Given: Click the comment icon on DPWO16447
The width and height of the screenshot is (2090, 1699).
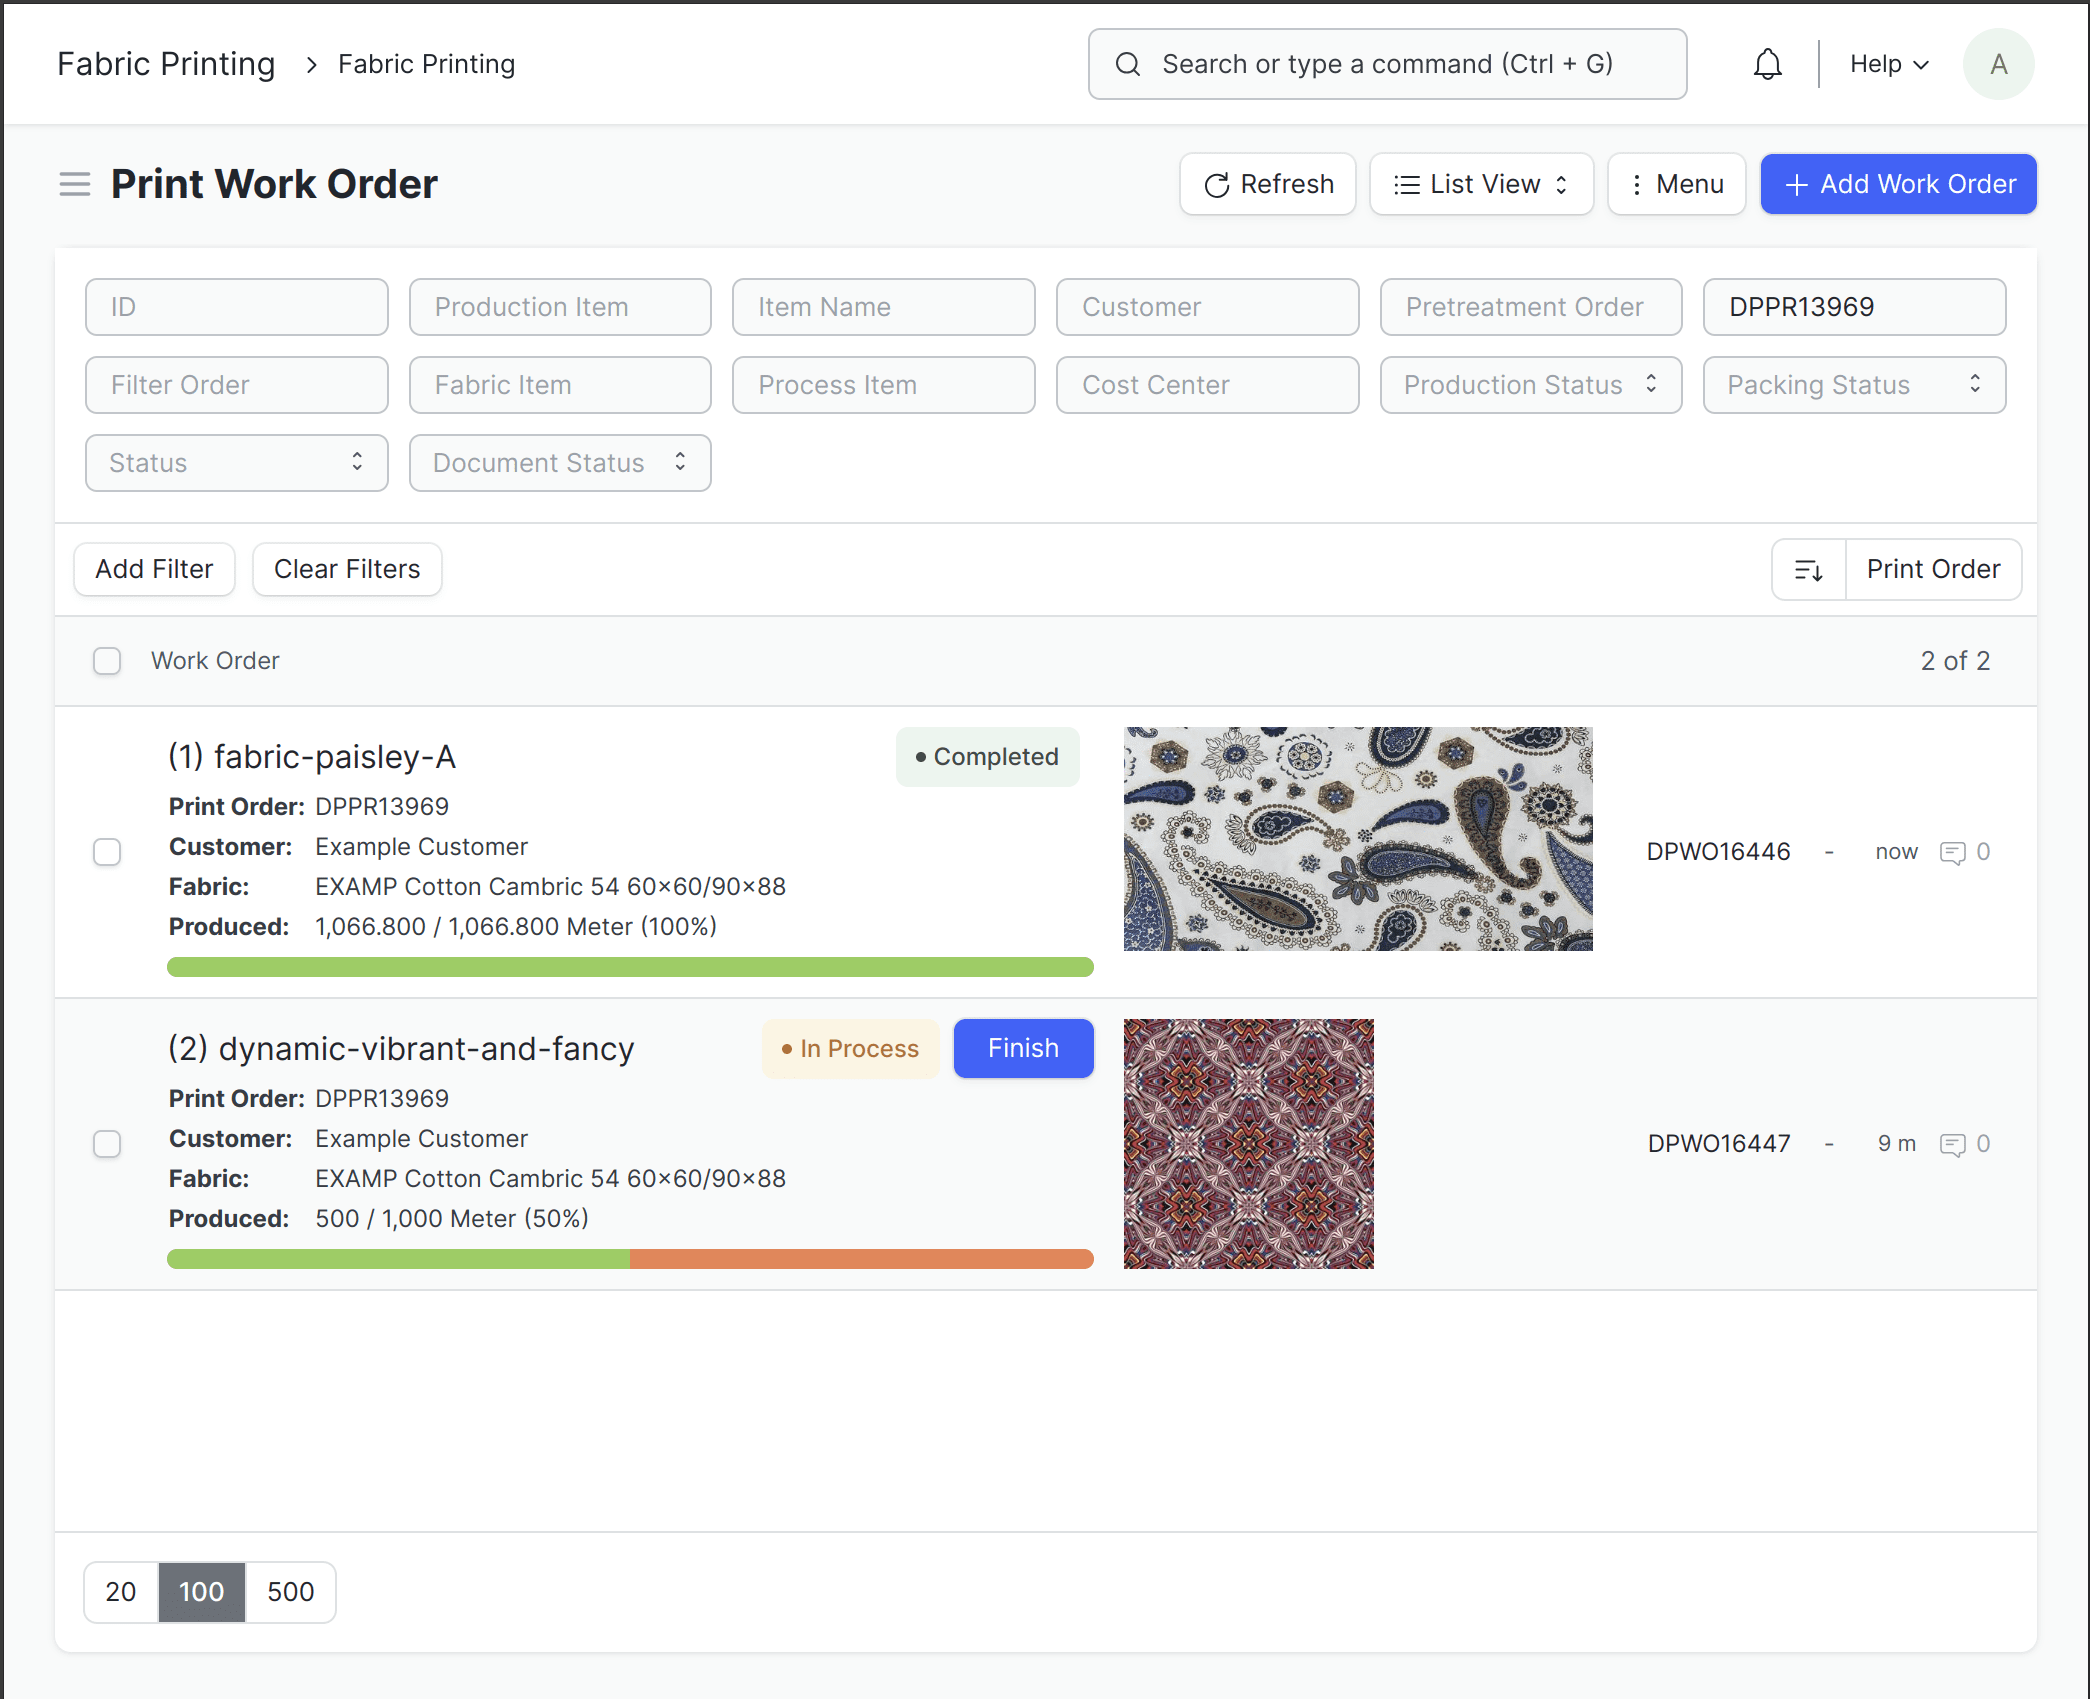Looking at the screenshot, I should coord(1953,1144).
